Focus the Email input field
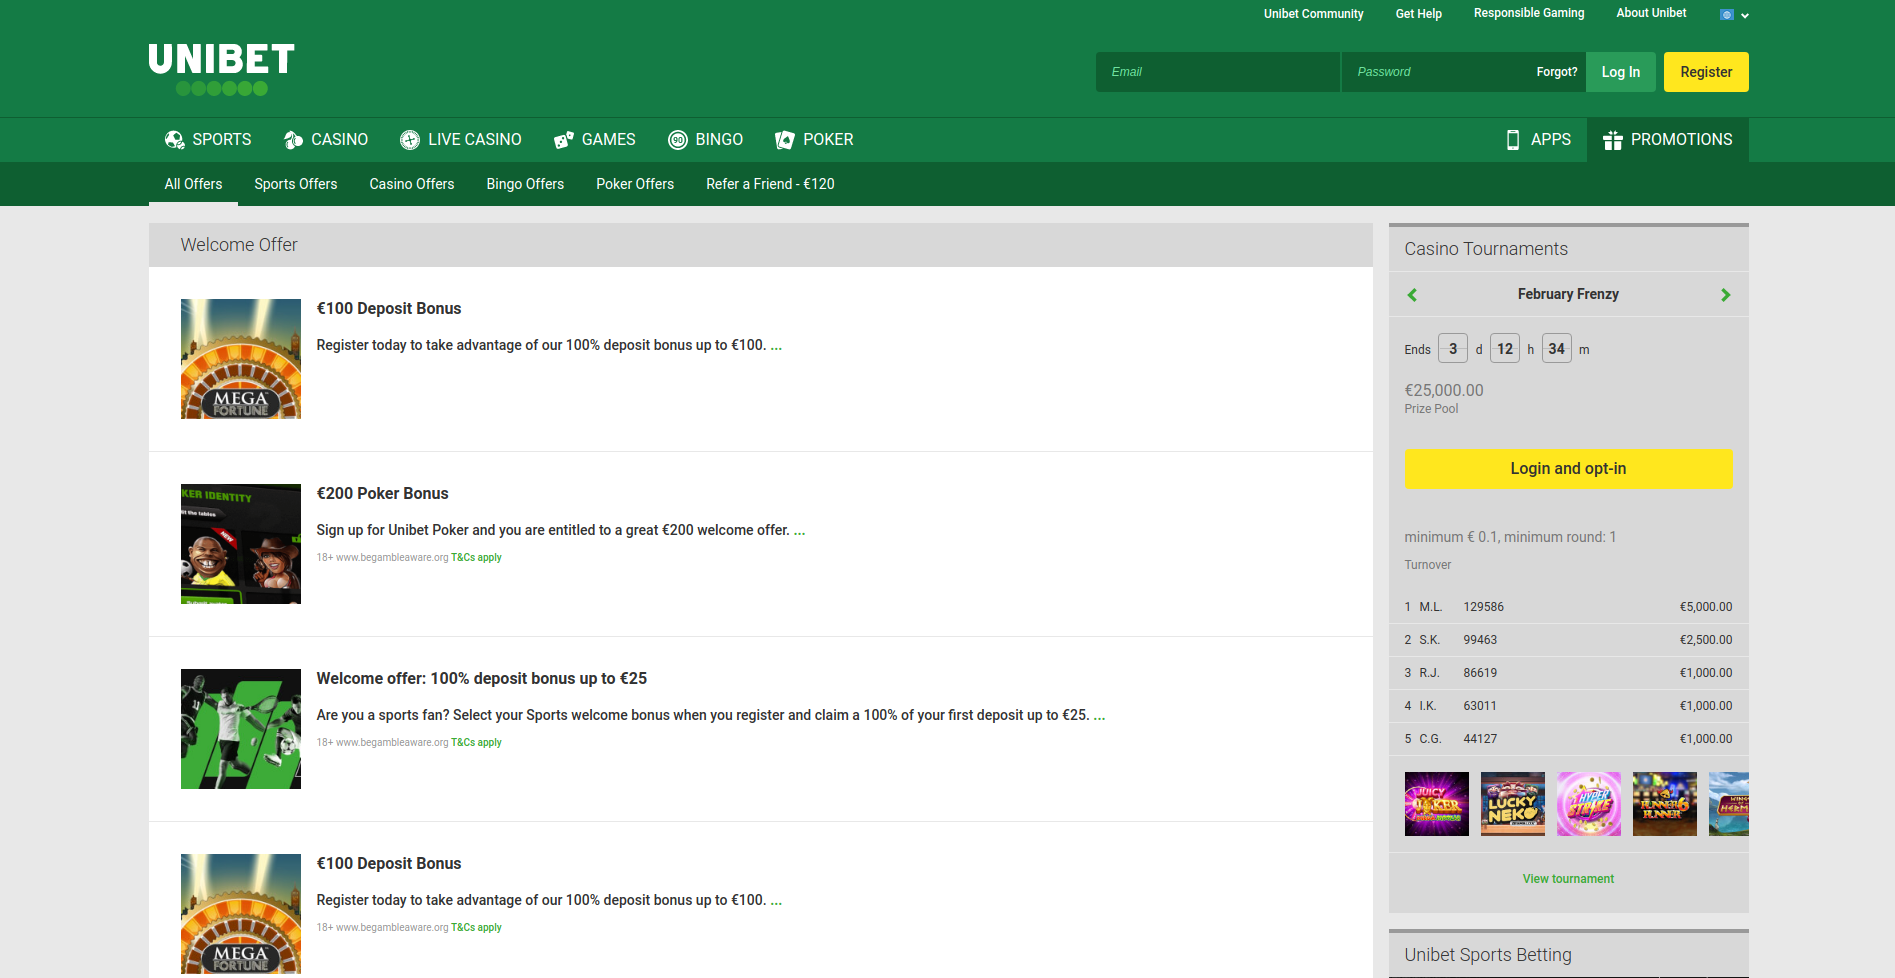The width and height of the screenshot is (1895, 978). pos(1217,72)
